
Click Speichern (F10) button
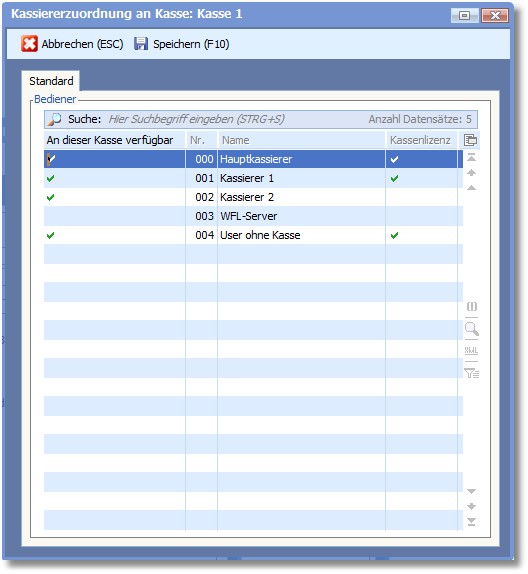click(x=182, y=44)
